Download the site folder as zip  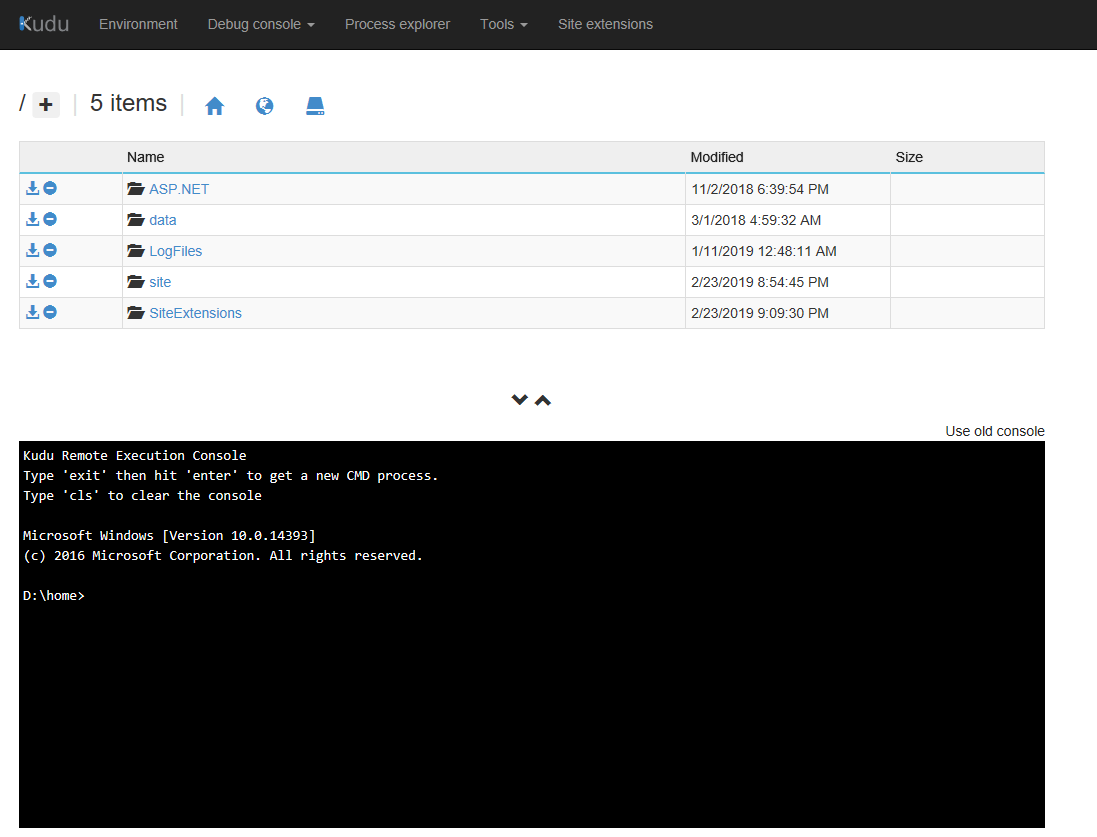tap(31, 280)
